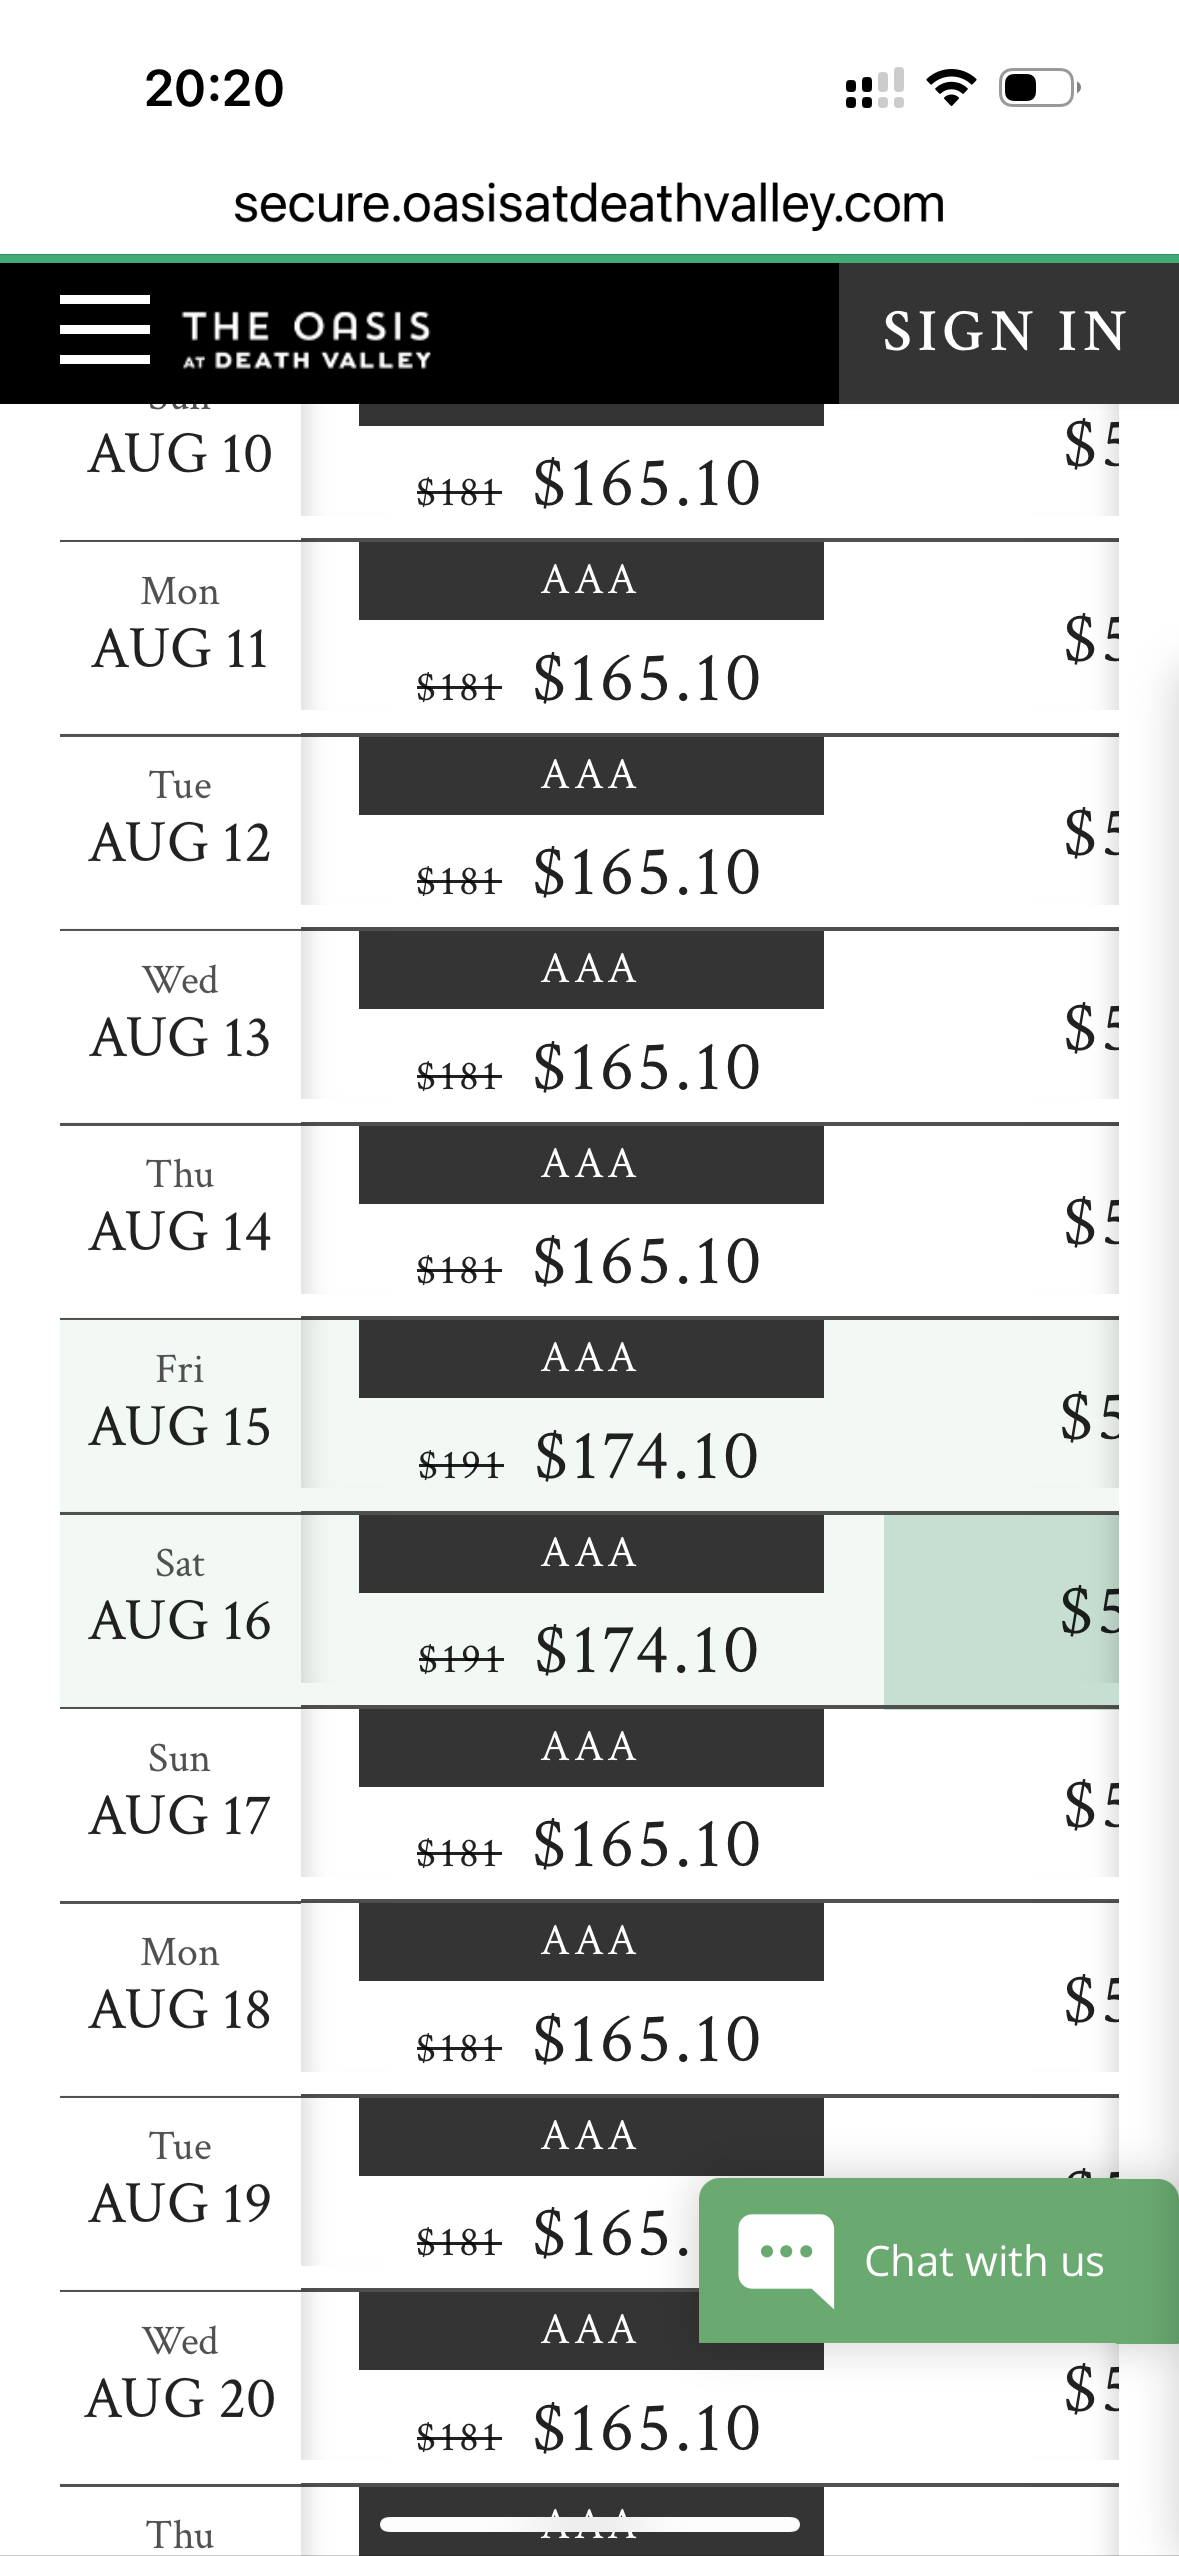Pick the Wed Aug 13 AAA rate
1179x2556 pixels.
(x=590, y=1029)
